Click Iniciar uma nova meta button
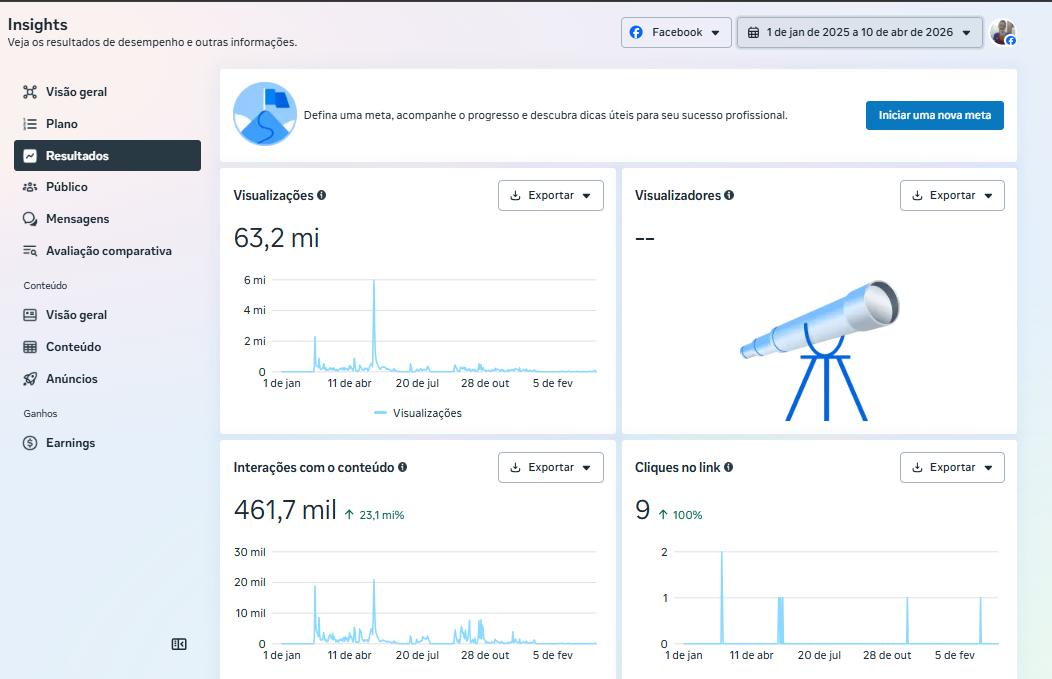This screenshot has height=679, width=1052. pyautogui.click(x=934, y=115)
